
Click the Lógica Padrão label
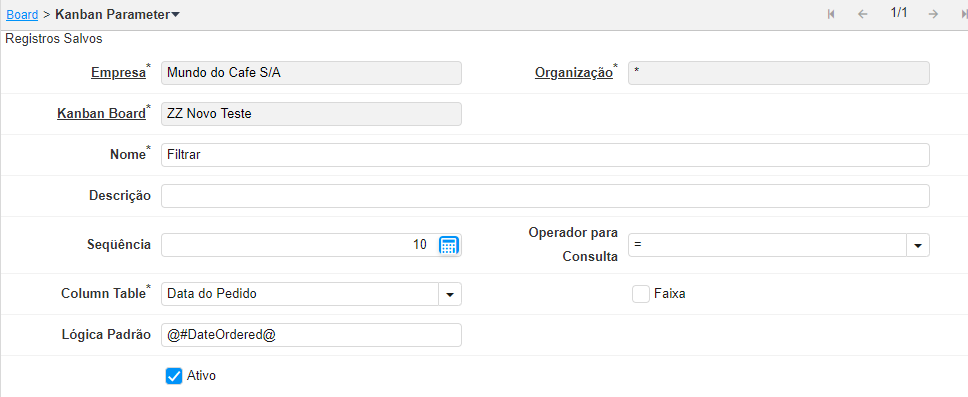106,335
